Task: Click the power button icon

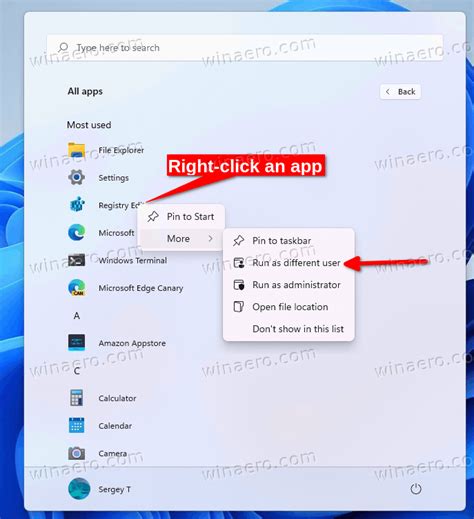Action: [416, 489]
